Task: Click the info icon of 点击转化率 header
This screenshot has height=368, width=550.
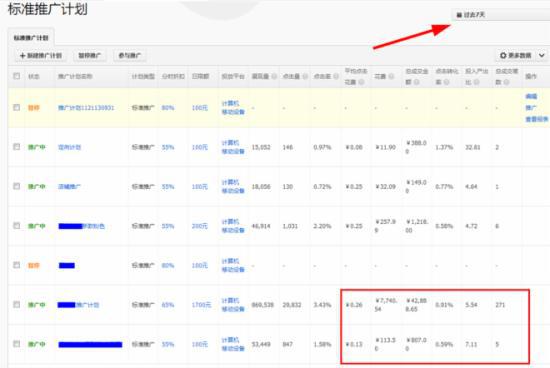Action: click(446, 82)
